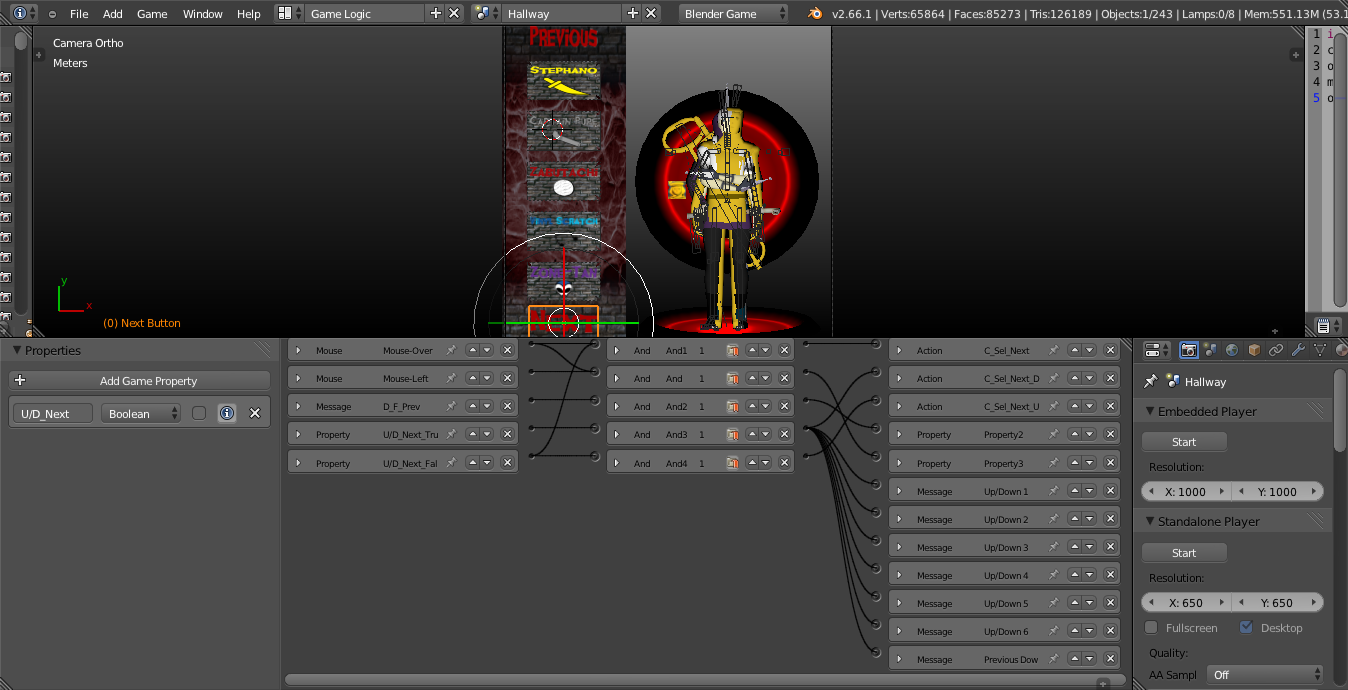Viewport: 1348px width, 690px height.
Task: Uncheck the Desktop checkbox
Action: [1246, 628]
